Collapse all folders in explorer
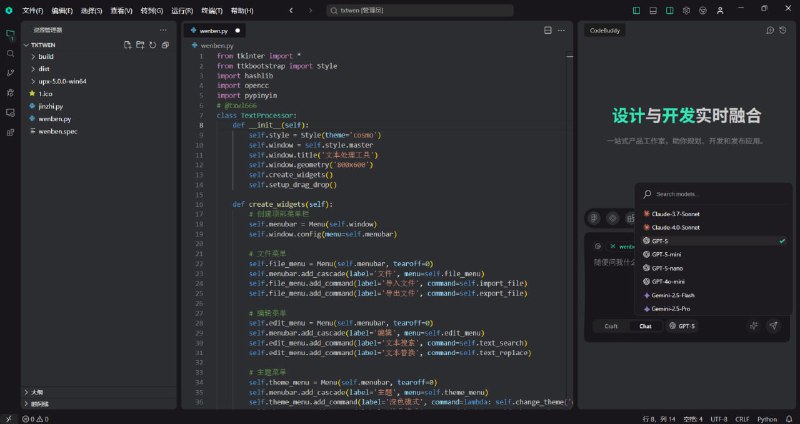 [x=165, y=45]
